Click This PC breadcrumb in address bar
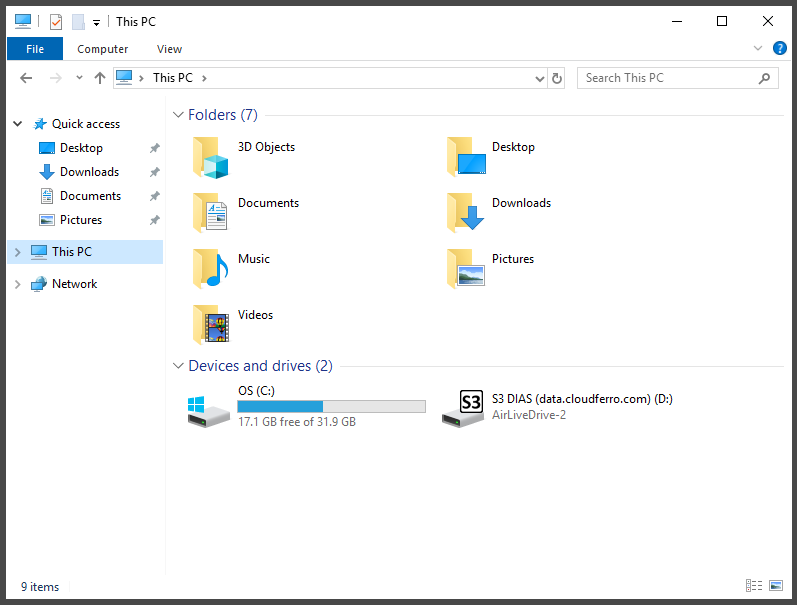This screenshot has height=605, width=797. point(173,78)
